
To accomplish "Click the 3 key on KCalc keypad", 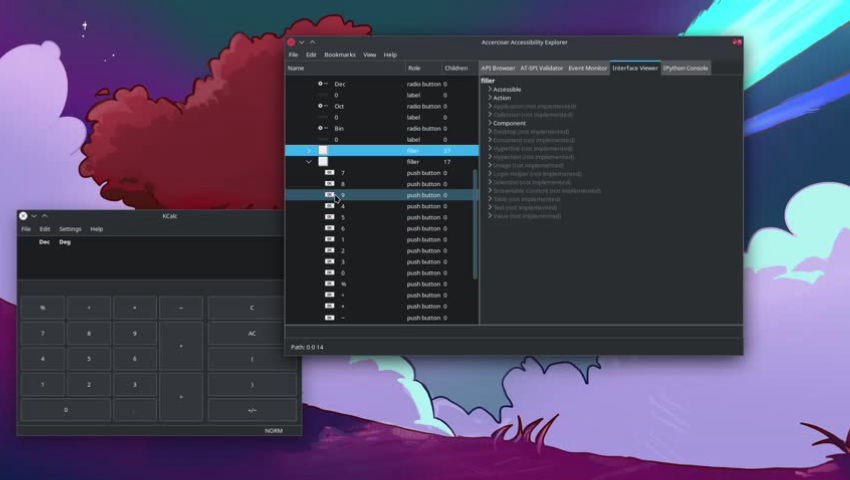I will 135,385.
